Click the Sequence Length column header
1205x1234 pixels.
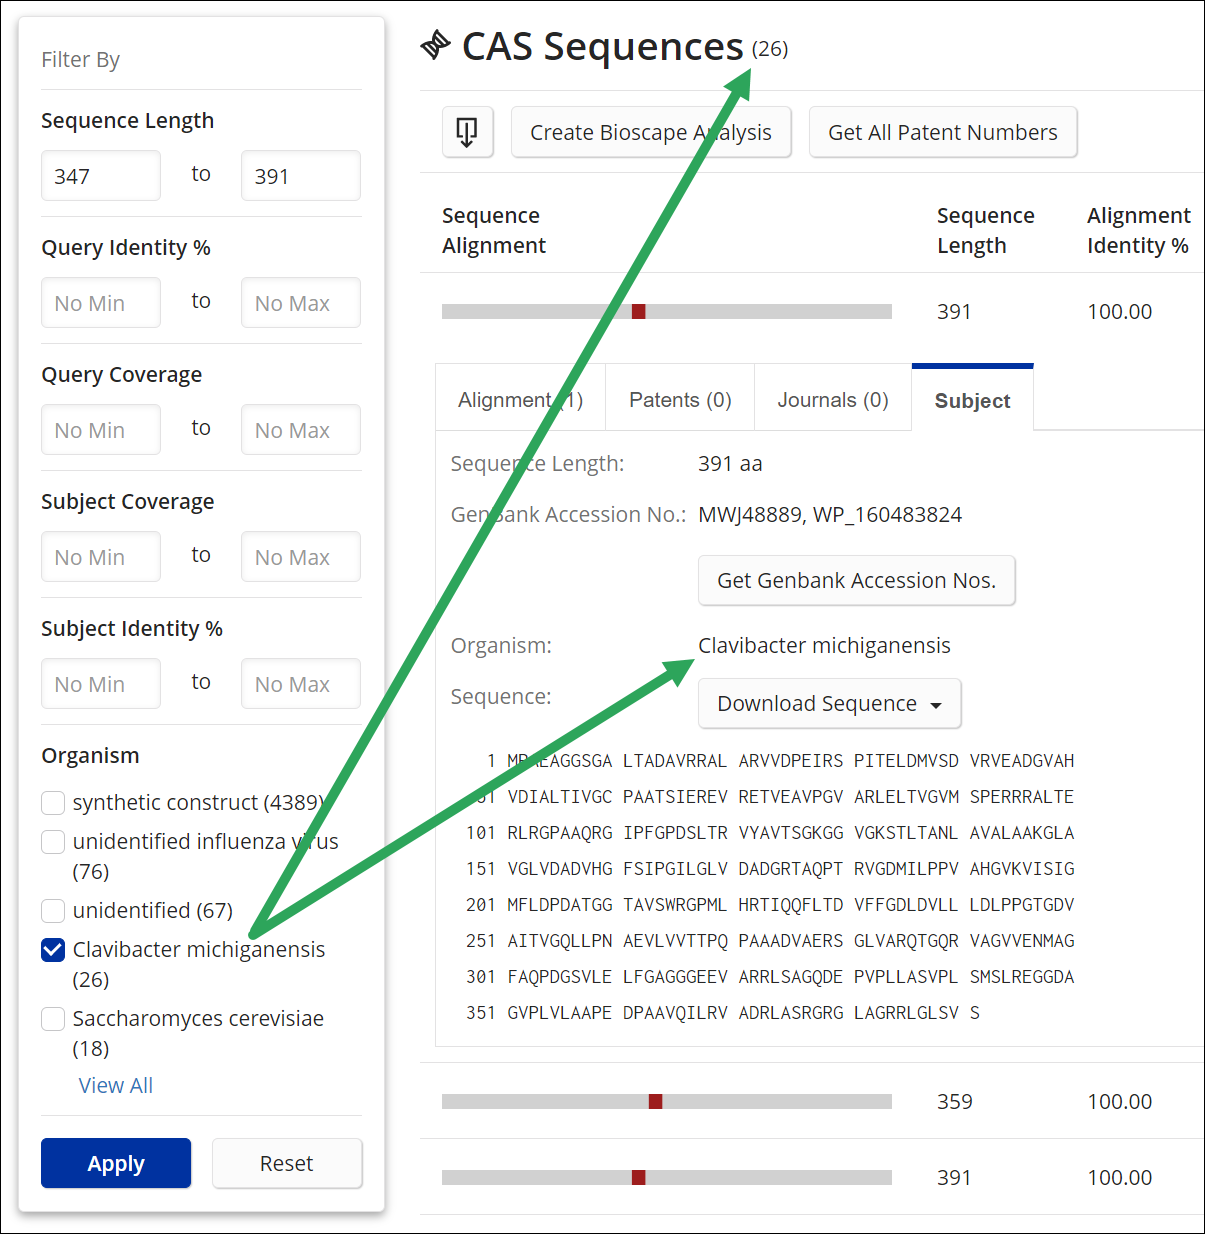(x=986, y=231)
